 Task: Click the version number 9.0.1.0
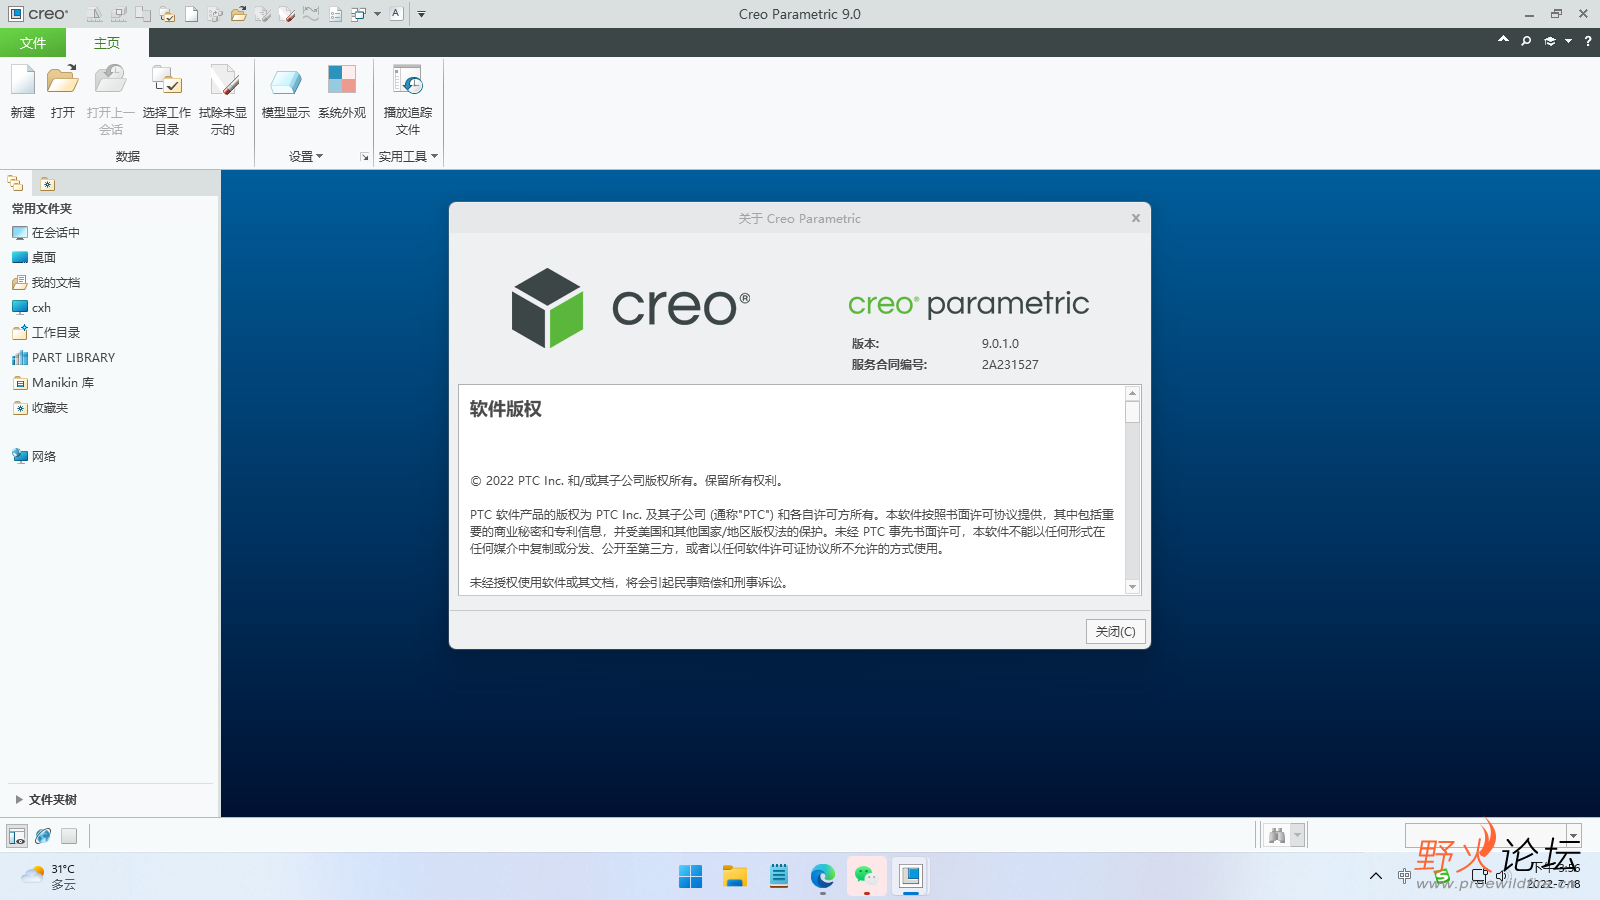(x=1000, y=344)
